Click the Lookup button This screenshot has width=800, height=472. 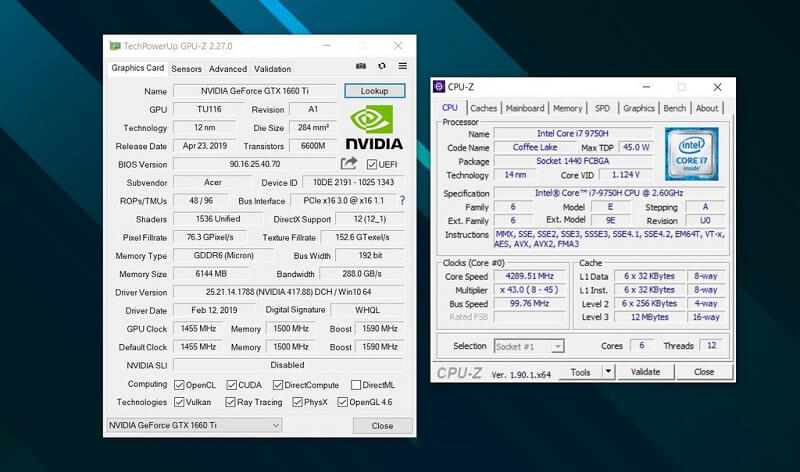(374, 91)
